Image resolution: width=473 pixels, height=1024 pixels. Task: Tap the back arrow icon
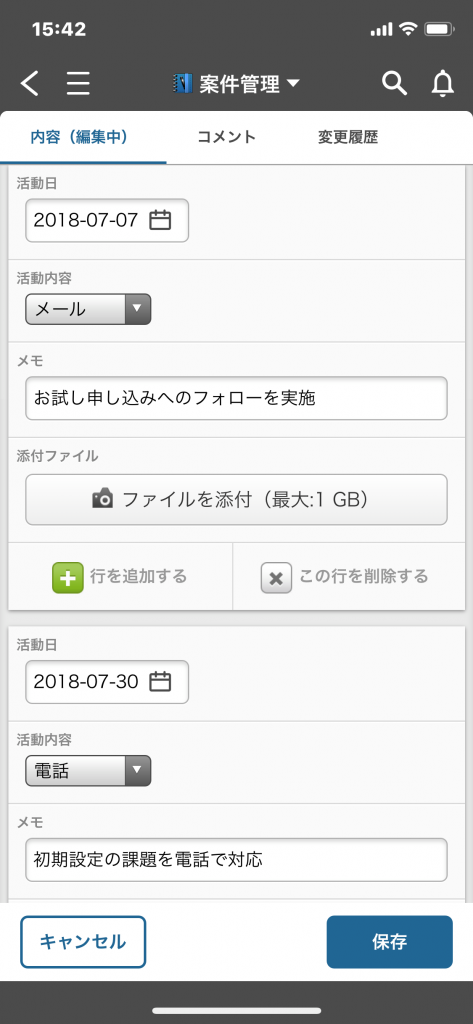click(29, 84)
